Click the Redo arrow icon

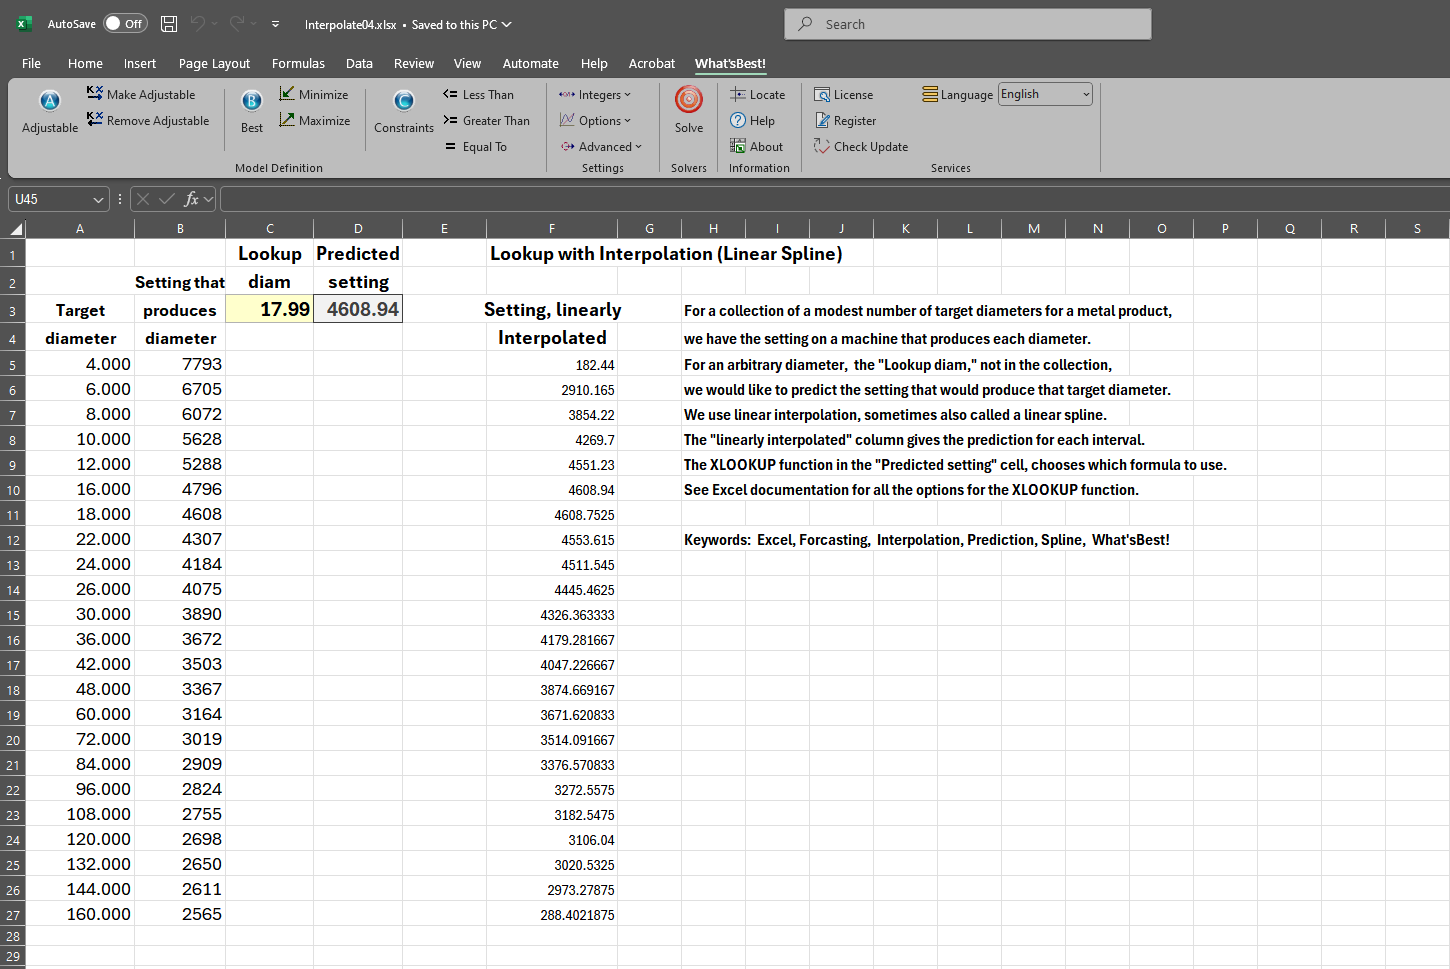click(x=237, y=24)
